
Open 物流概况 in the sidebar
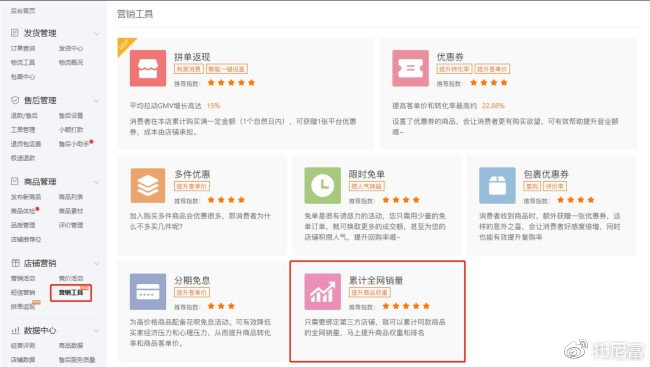(x=71, y=62)
